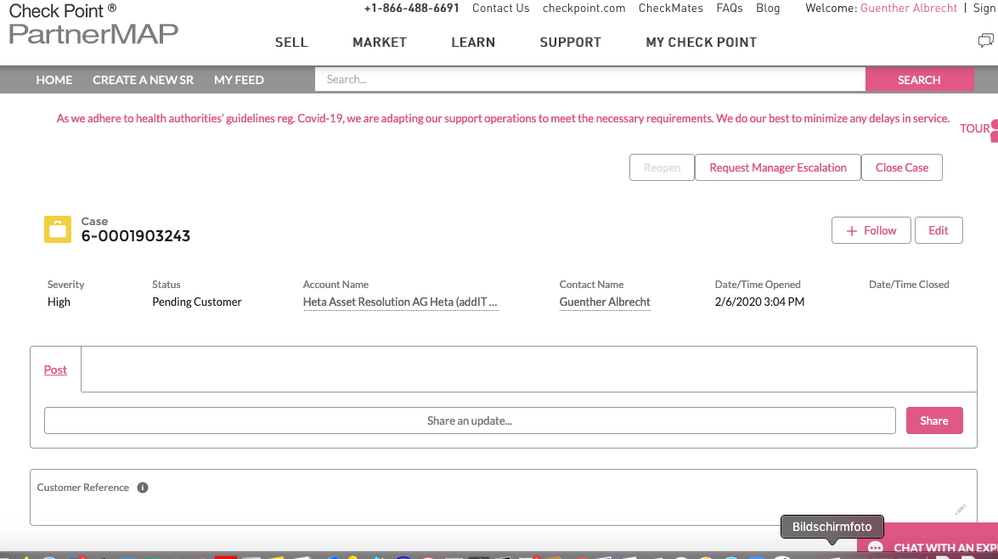This screenshot has width=998, height=559.
Task: Go to HOME in the gray bar
Action: click(x=54, y=80)
